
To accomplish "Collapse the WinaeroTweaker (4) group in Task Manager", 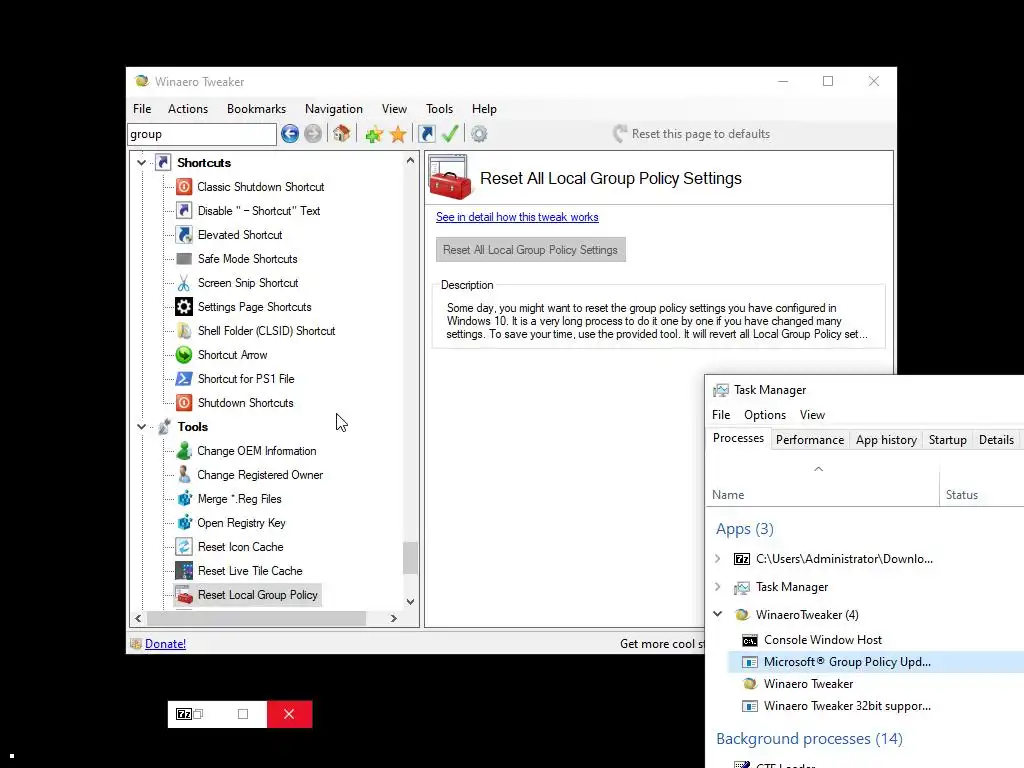I will [718, 615].
